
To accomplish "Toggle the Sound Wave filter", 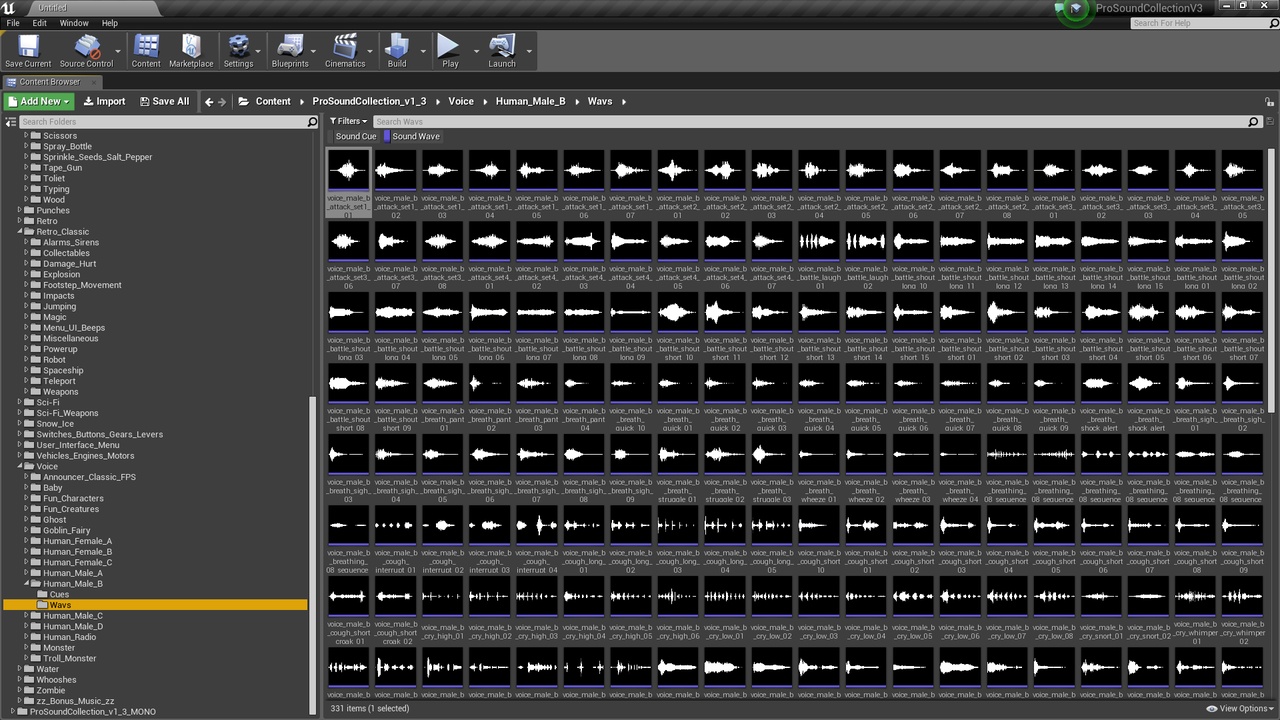I will [413, 136].
